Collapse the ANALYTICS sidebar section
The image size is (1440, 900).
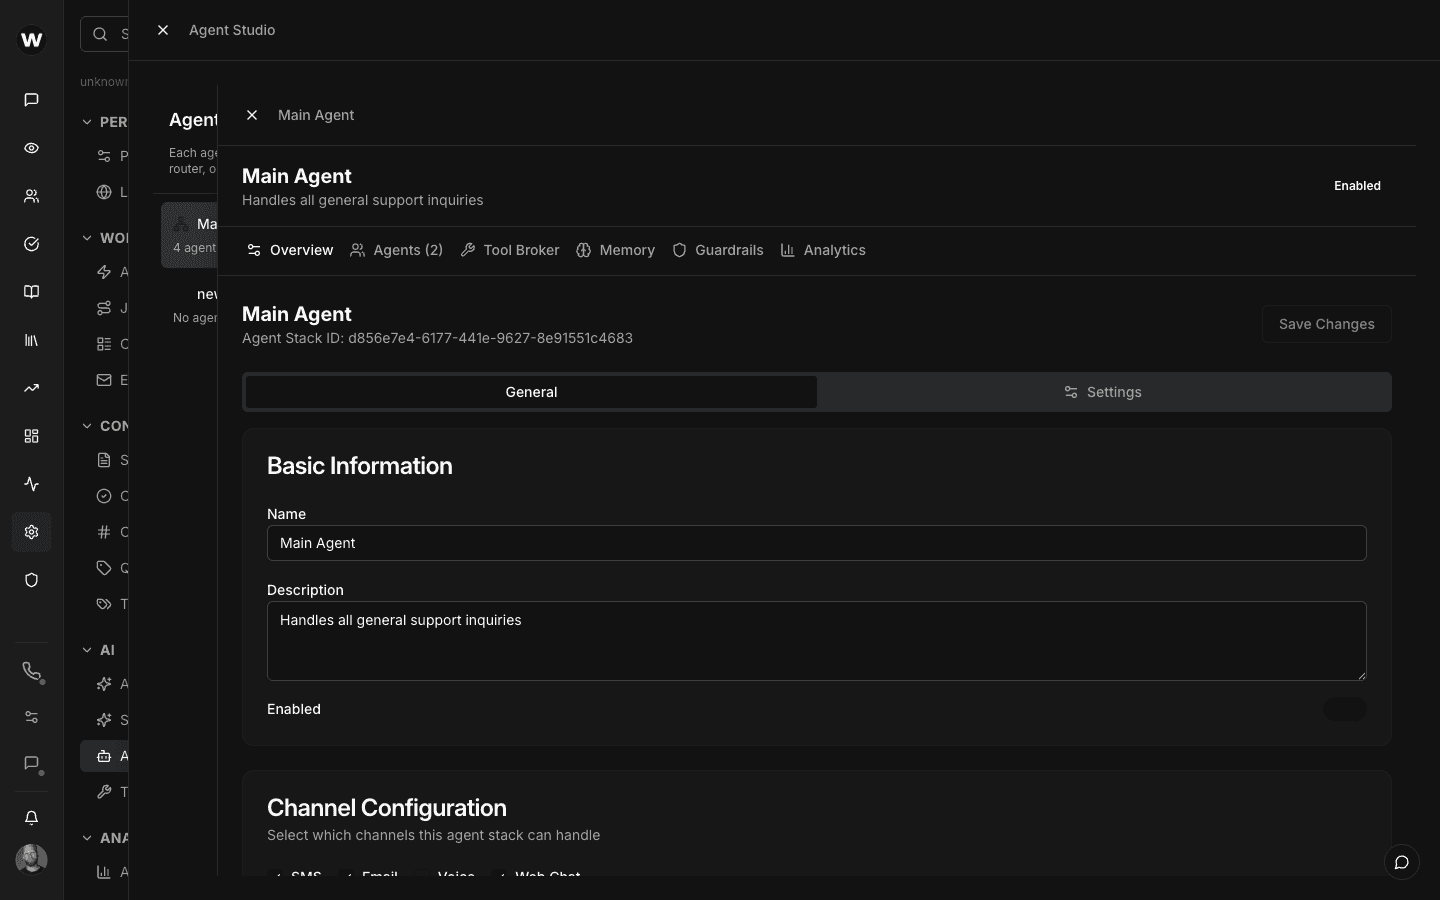[88, 838]
